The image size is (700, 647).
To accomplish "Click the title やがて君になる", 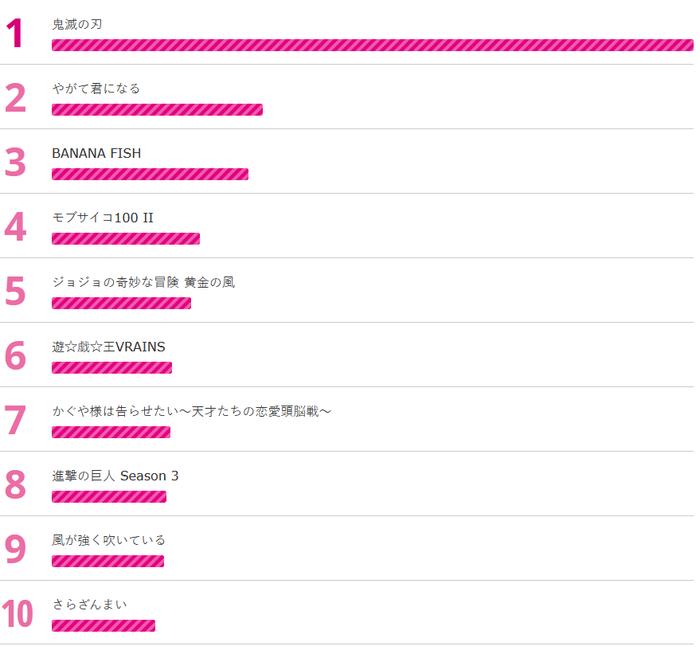I will click(x=96, y=88).
